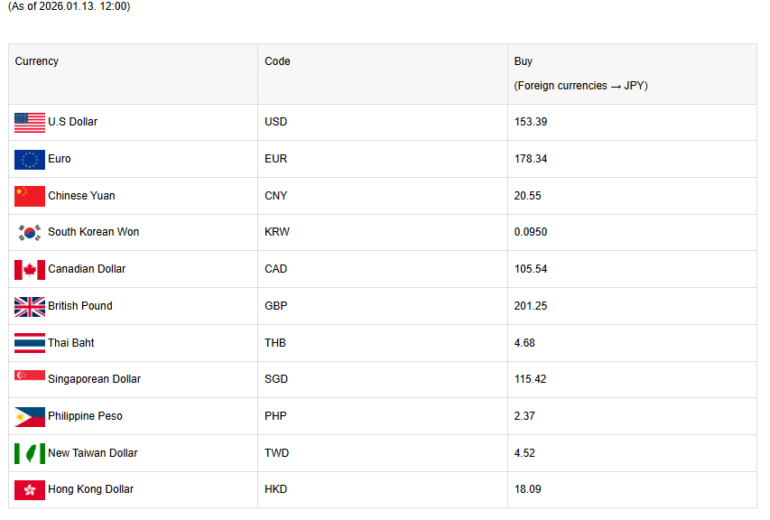Image resolution: width=770 pixels, height=520 pixels.
Task: Click the U.S. flag icon
Action: pyautogui.click(x=30, y=122)
